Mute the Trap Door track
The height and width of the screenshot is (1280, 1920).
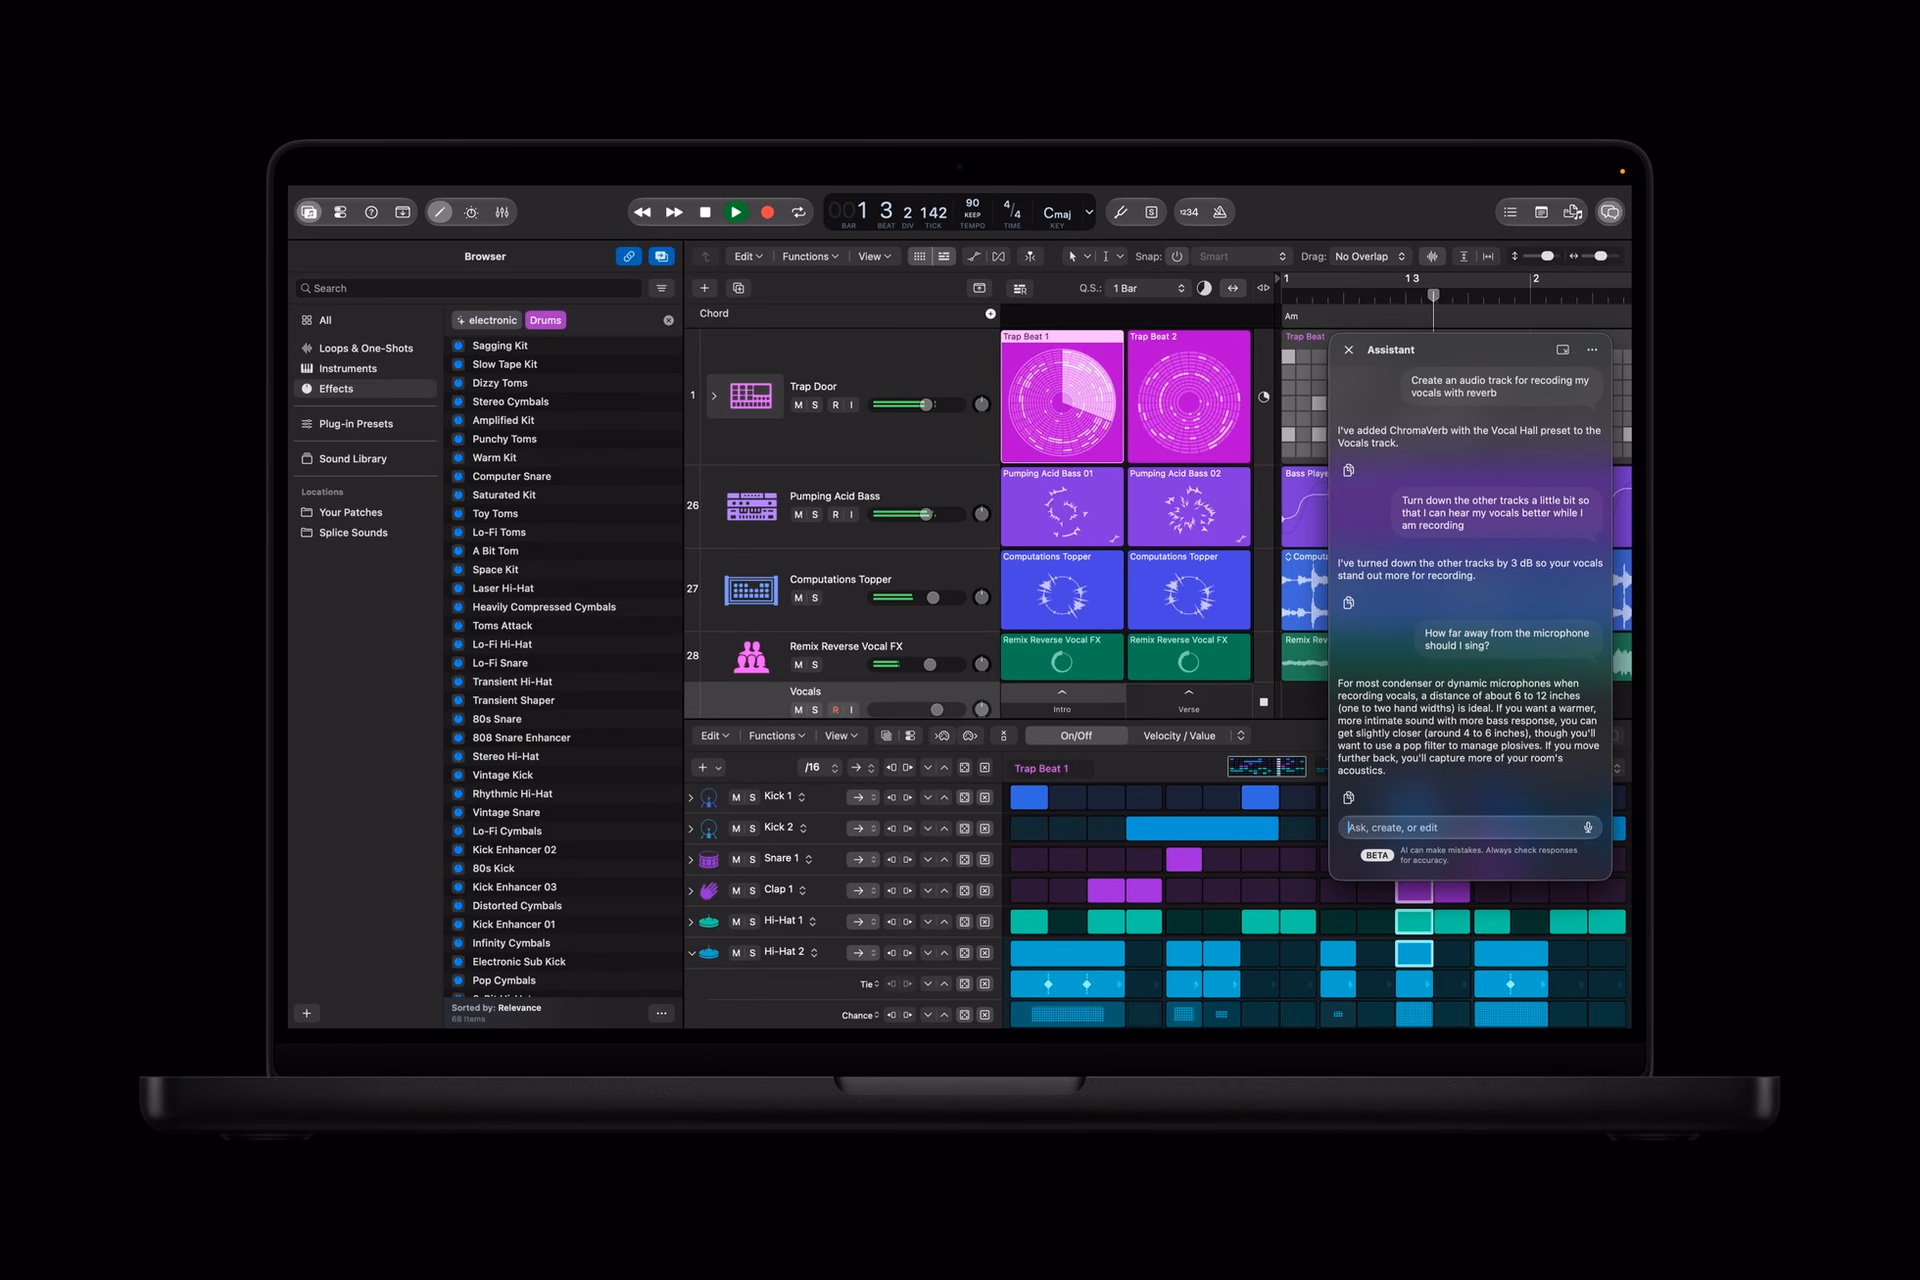(798, 405)
